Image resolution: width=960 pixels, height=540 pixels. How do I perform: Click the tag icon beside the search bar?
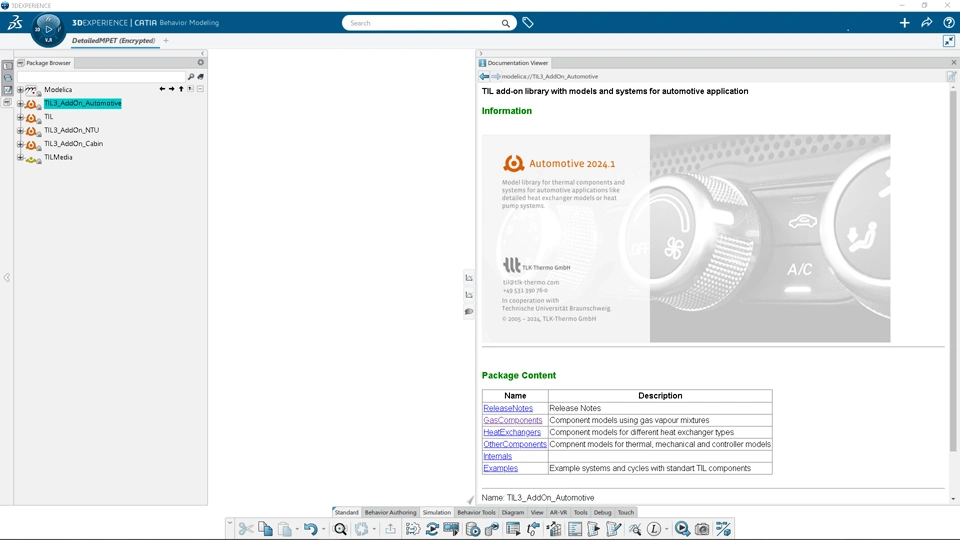528,23
